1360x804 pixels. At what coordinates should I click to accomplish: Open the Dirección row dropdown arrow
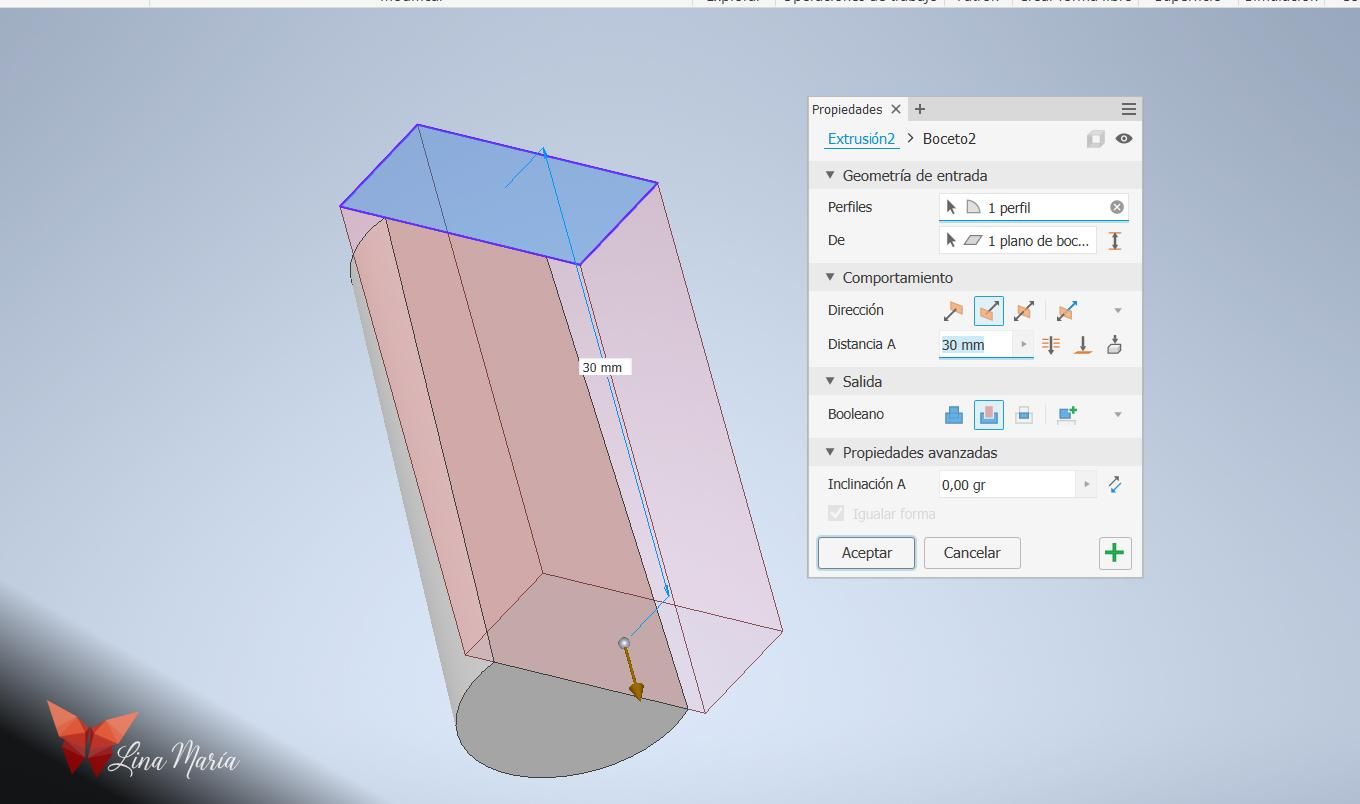(x=1118, y=311)
